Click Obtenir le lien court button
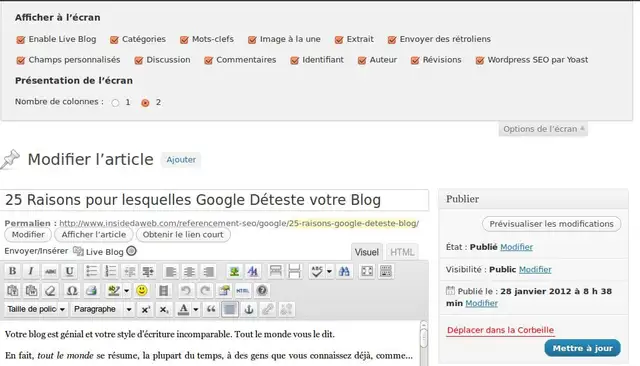The height and width of the screenshot is (366, 640). pyautogui.click(x=183, y=235)
